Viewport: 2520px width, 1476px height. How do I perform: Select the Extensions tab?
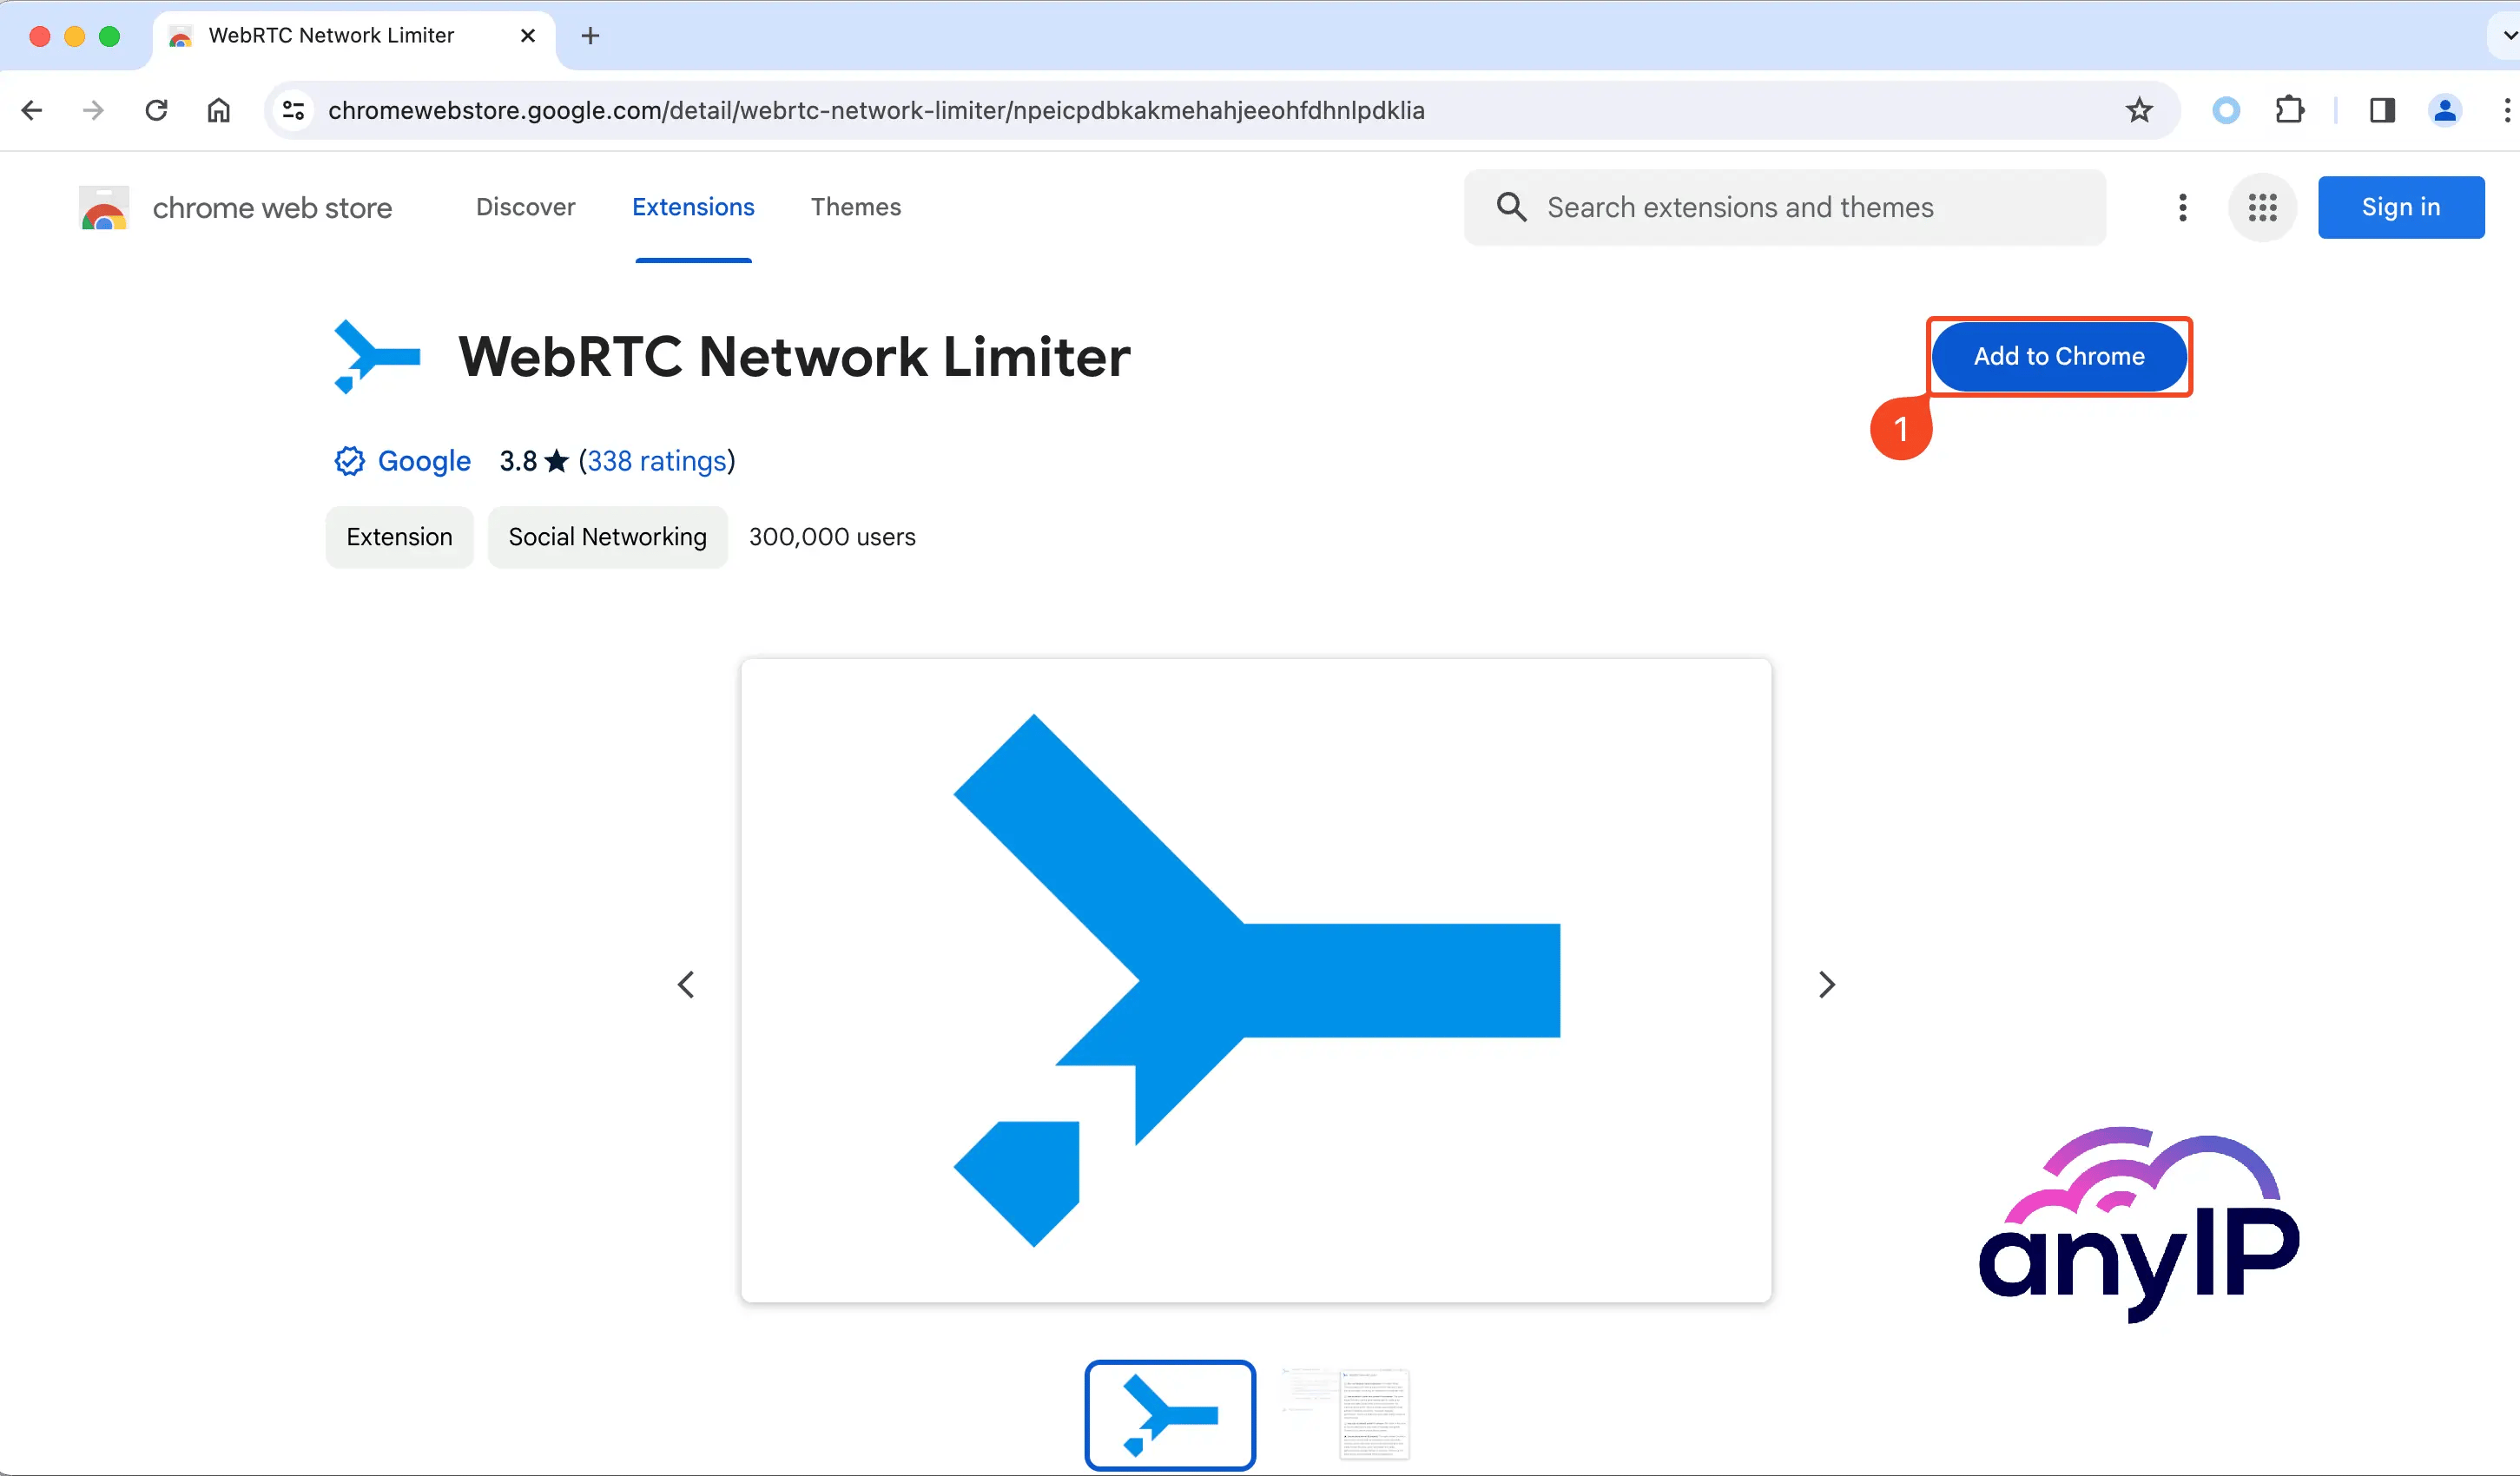[x=692, y=206]
